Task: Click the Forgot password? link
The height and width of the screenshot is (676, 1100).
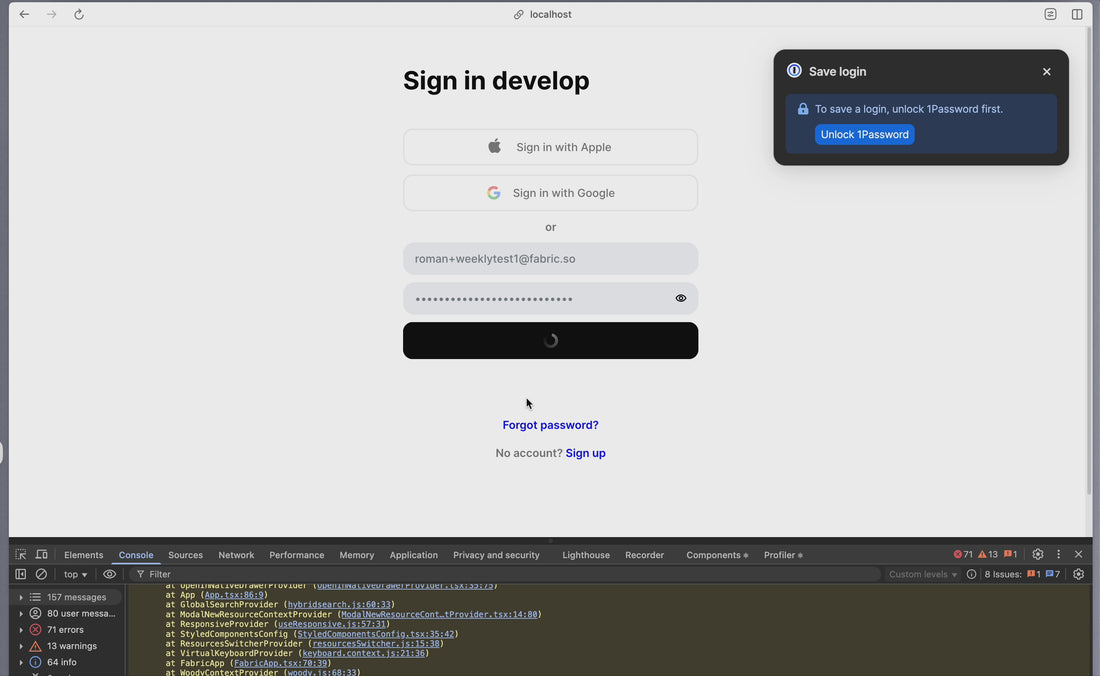Action: click(x=550, y=425)
